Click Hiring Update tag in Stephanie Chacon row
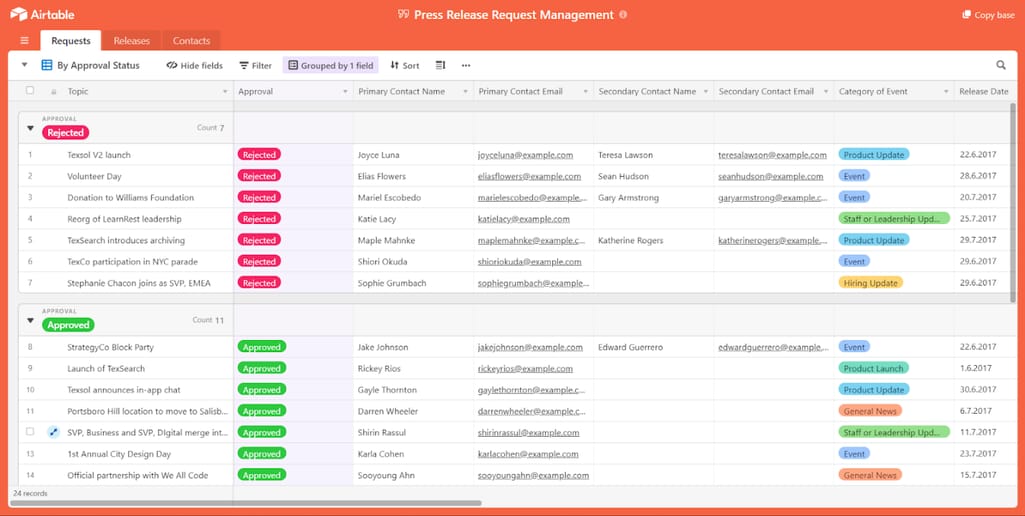1025x516 pixels. (871, 283)
